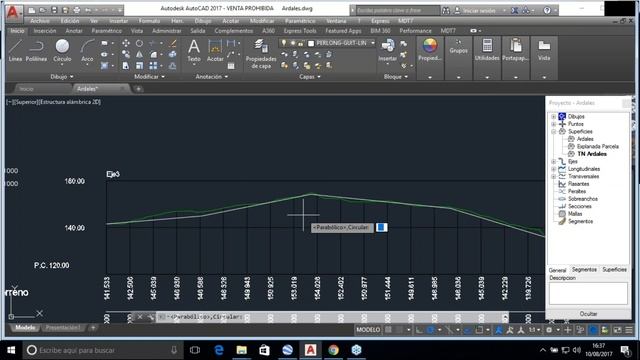
Task: Click the command line input
Action: (331, 317)
